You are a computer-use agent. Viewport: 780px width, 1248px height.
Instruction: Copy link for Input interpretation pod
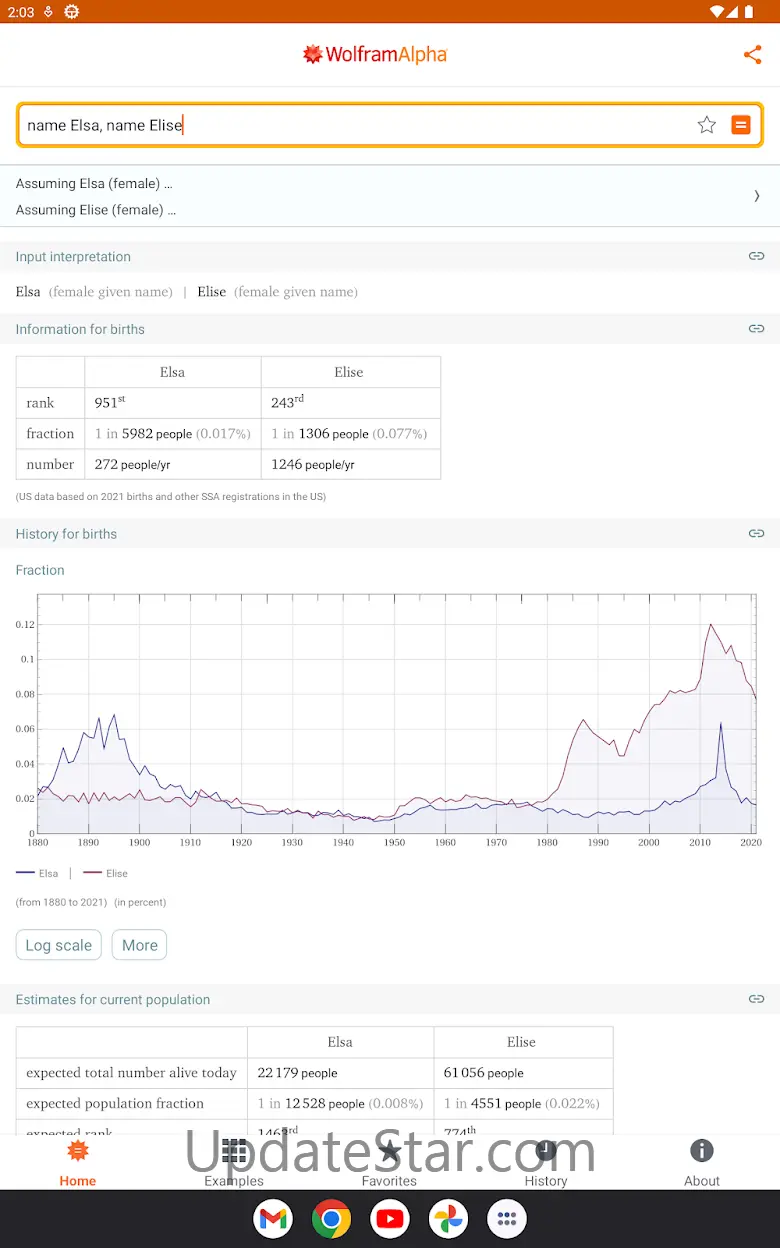tap(756, 257)
